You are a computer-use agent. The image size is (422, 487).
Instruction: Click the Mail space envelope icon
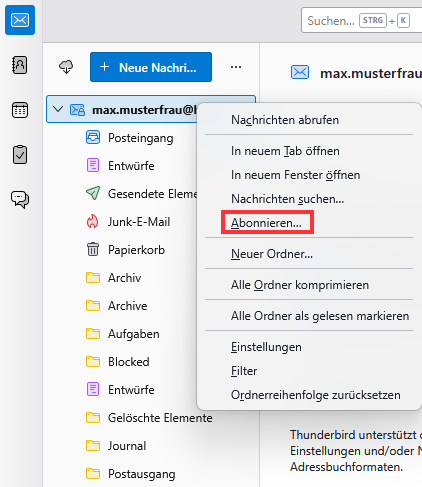[20, 20]
